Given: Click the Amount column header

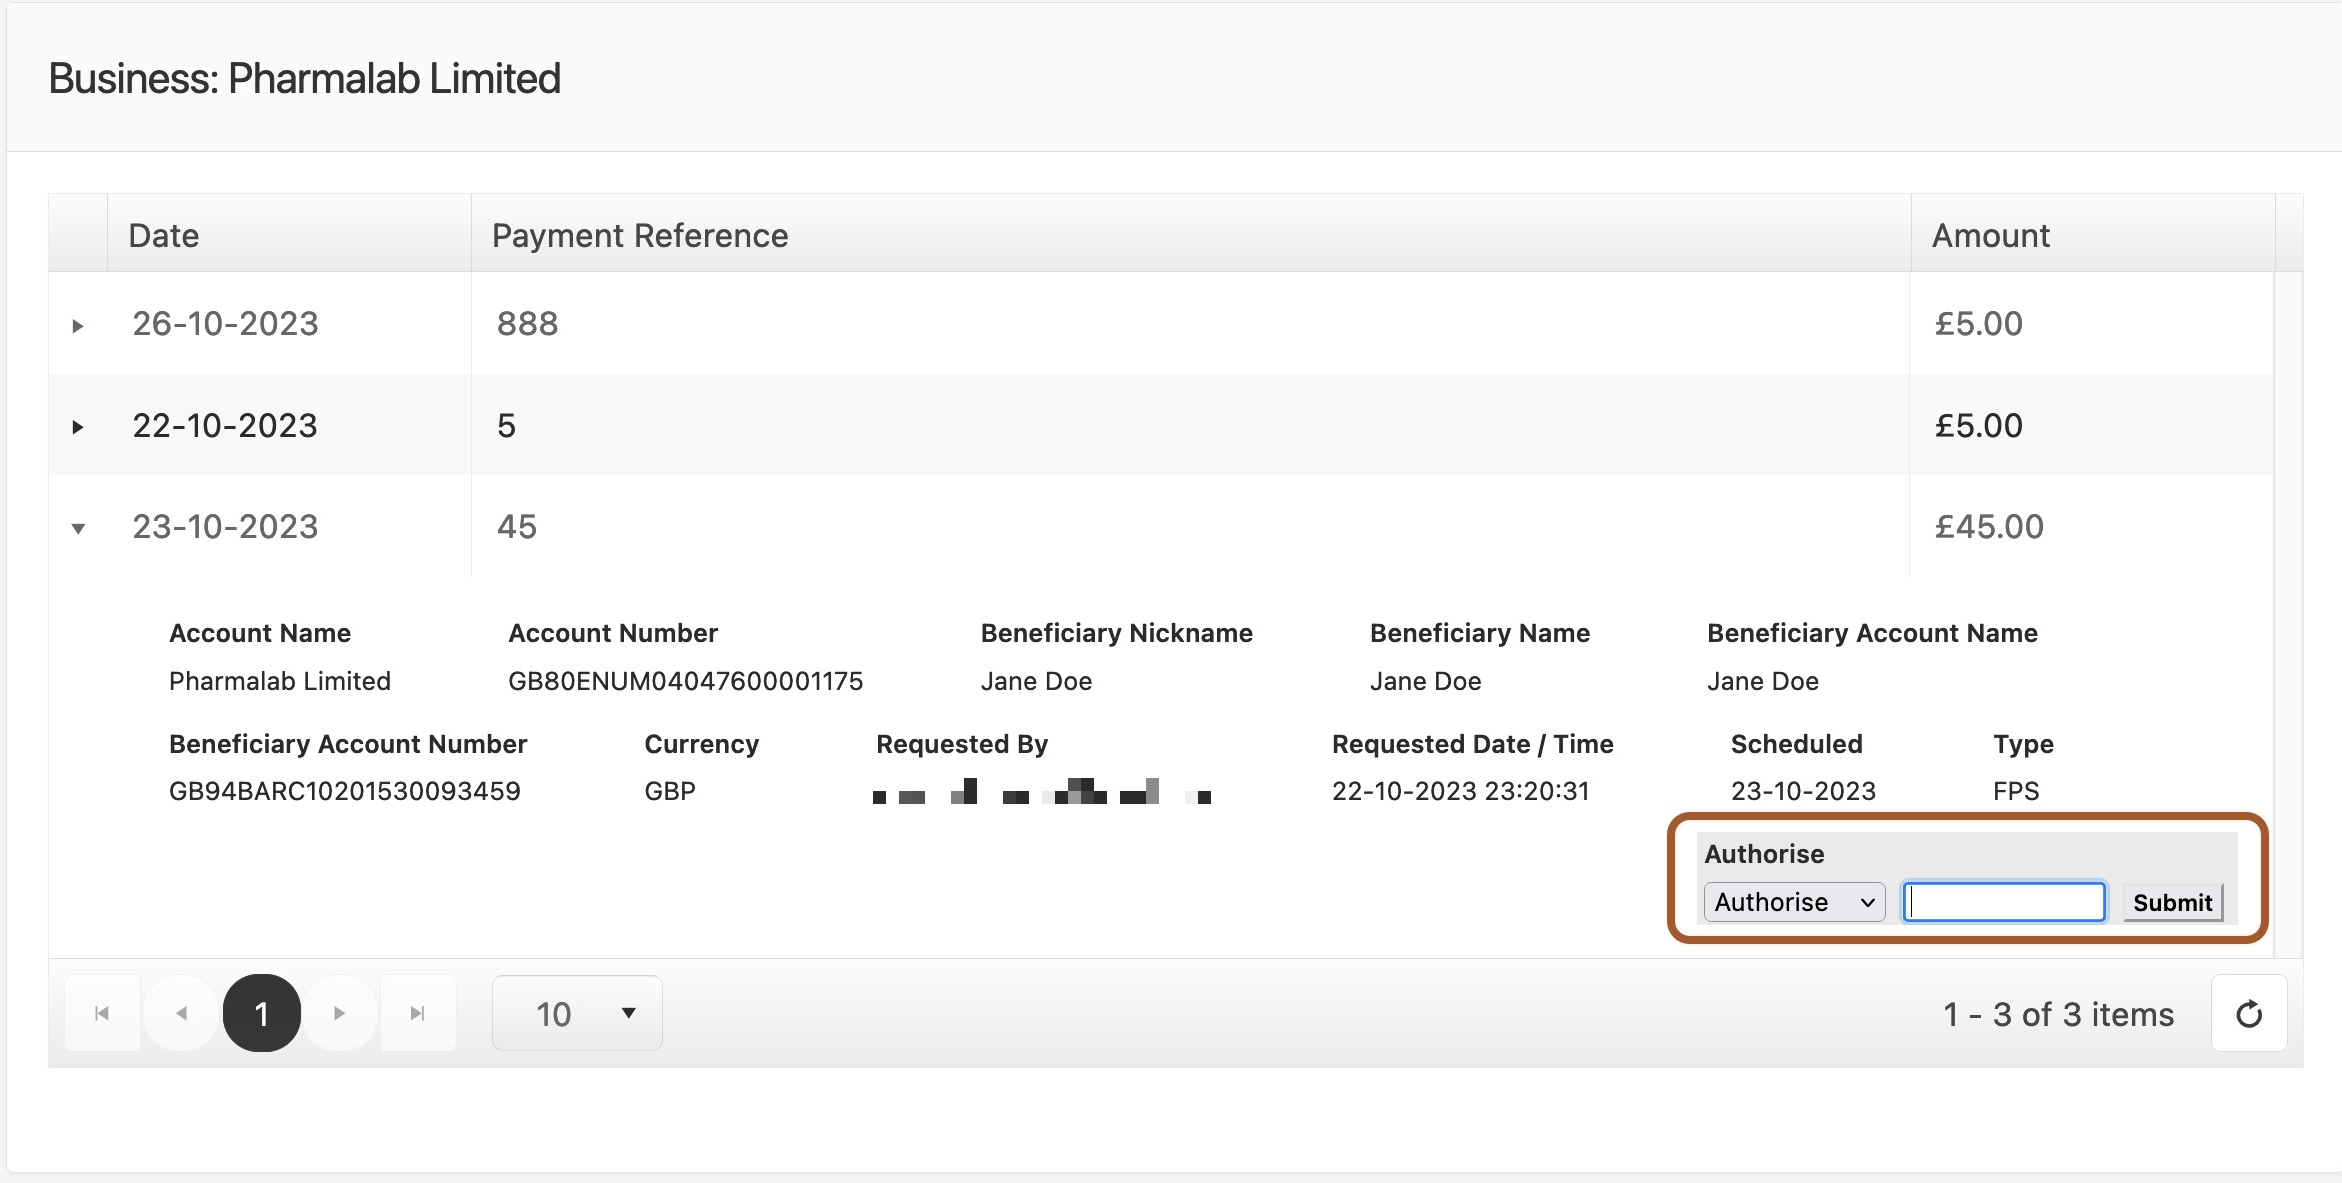Looking at the screenshot, I should click(1990, 235).
